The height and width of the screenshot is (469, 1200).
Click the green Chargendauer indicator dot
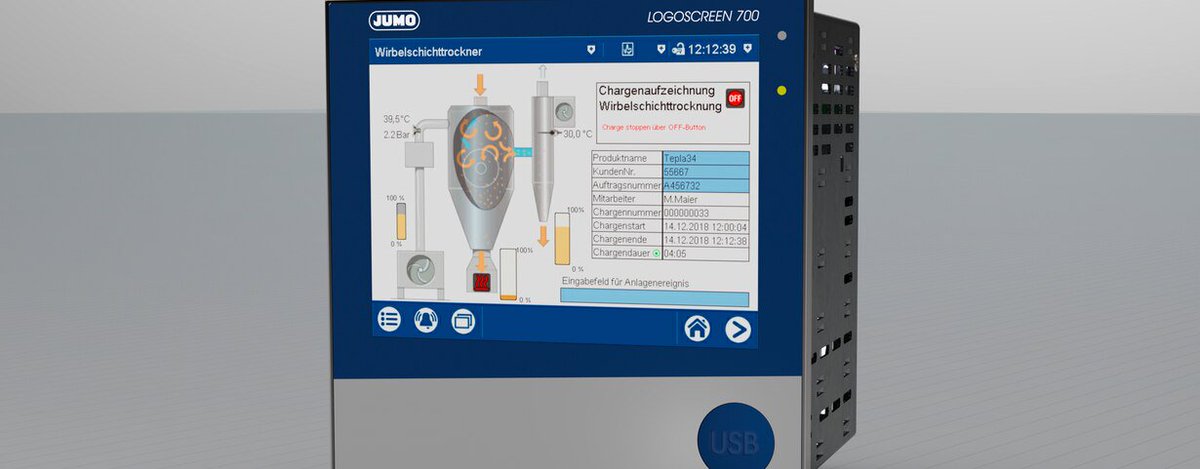point(655,254)
